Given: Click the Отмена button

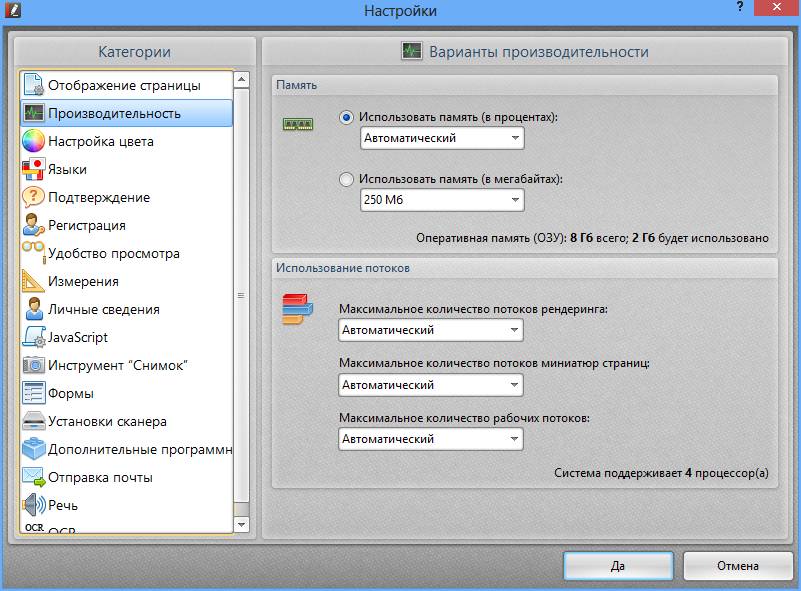Looking at the screenshot, I should (736, 565).
